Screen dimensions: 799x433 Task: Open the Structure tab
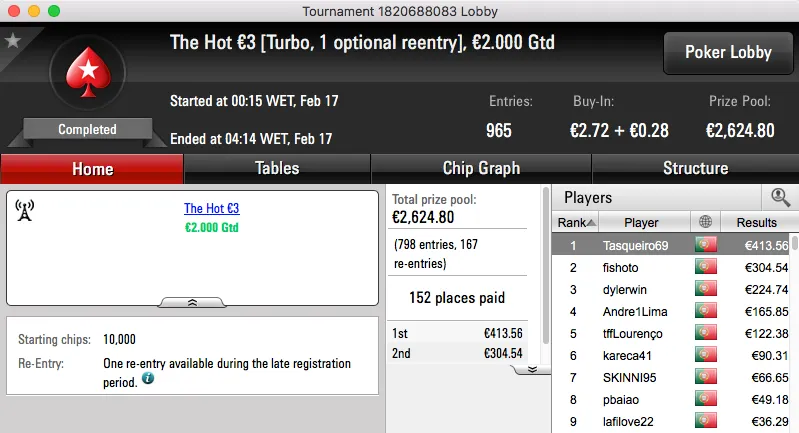[x=695, y=168]
